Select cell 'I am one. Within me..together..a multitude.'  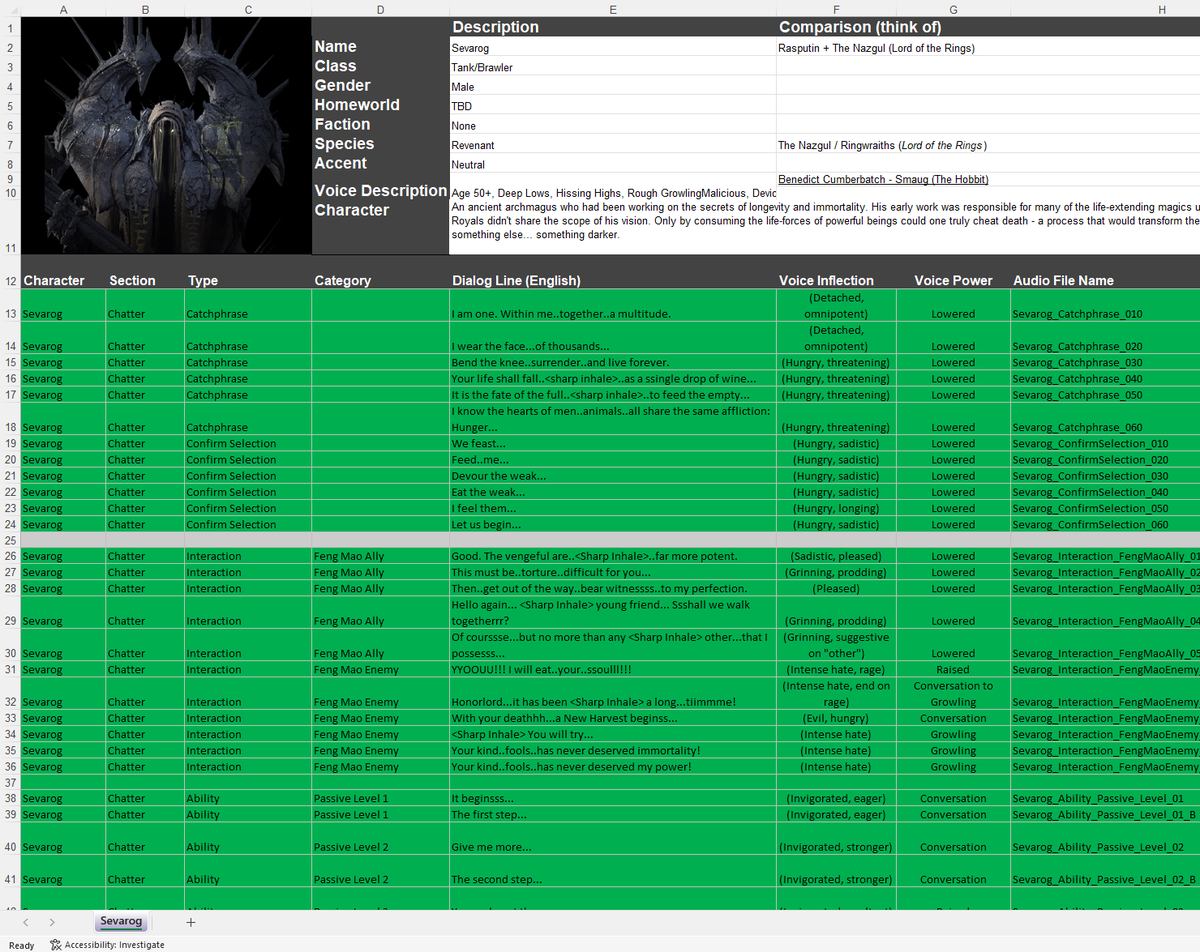pos(612,306)
